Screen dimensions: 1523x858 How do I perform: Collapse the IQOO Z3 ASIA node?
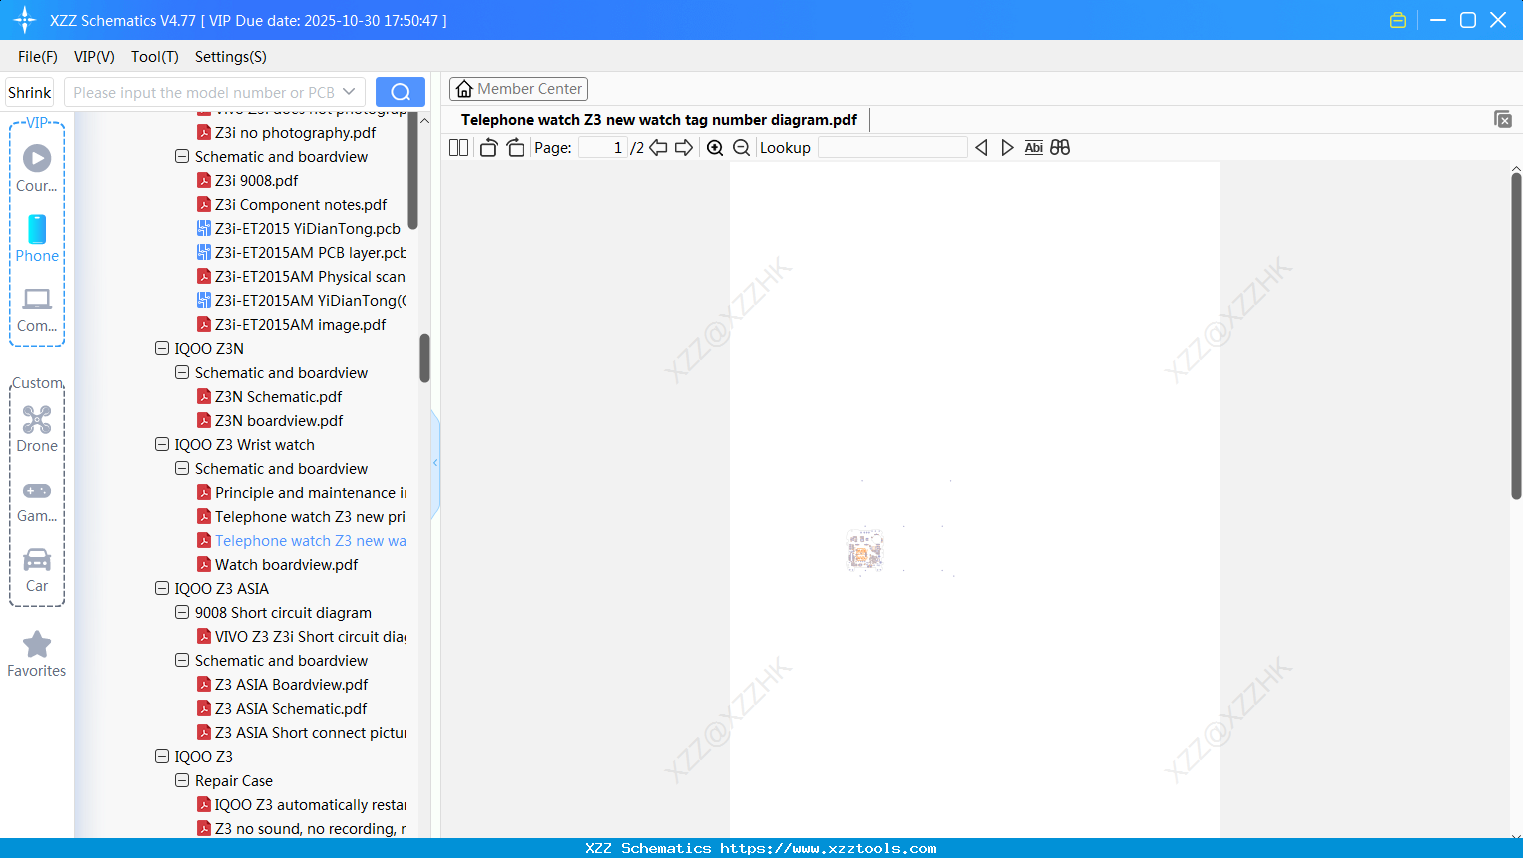(162, 589)
